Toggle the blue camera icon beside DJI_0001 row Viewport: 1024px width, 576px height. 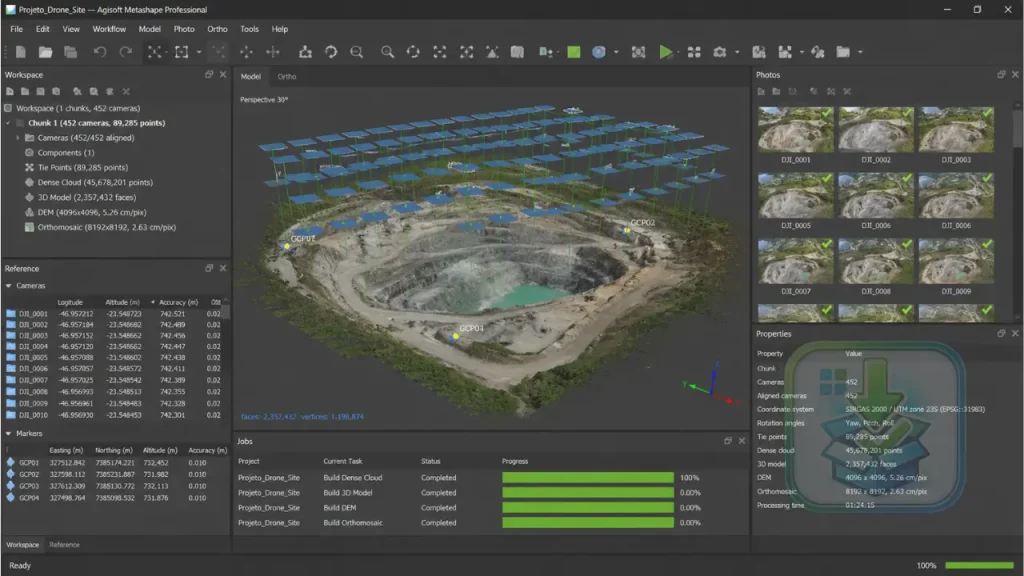11,313
